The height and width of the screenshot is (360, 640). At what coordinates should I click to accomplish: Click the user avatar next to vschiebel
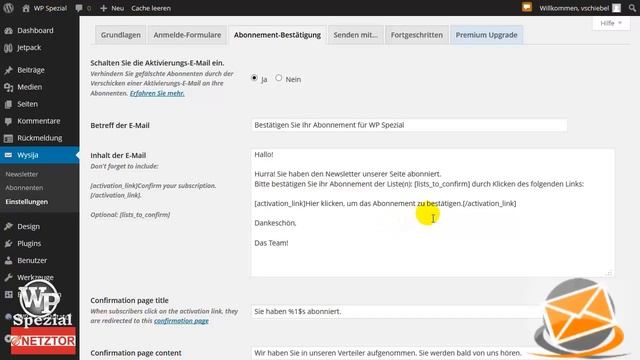[x=616, y=8]
